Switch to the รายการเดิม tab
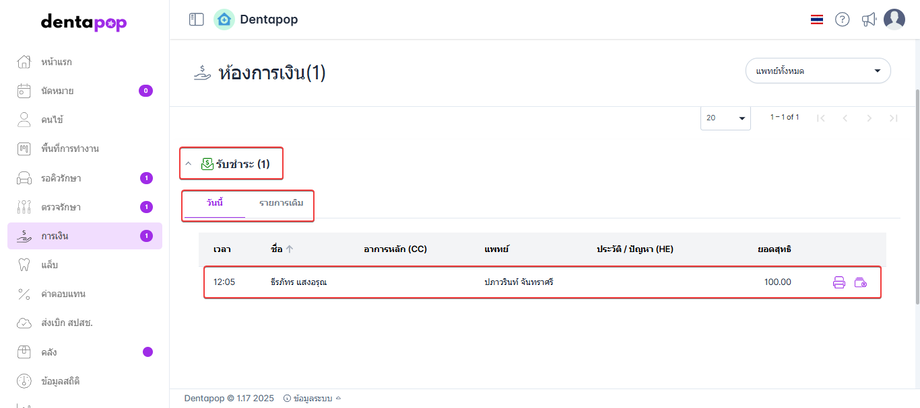This screenshot has height=408, width=920. pyautogui.click(x=281, y=204)
